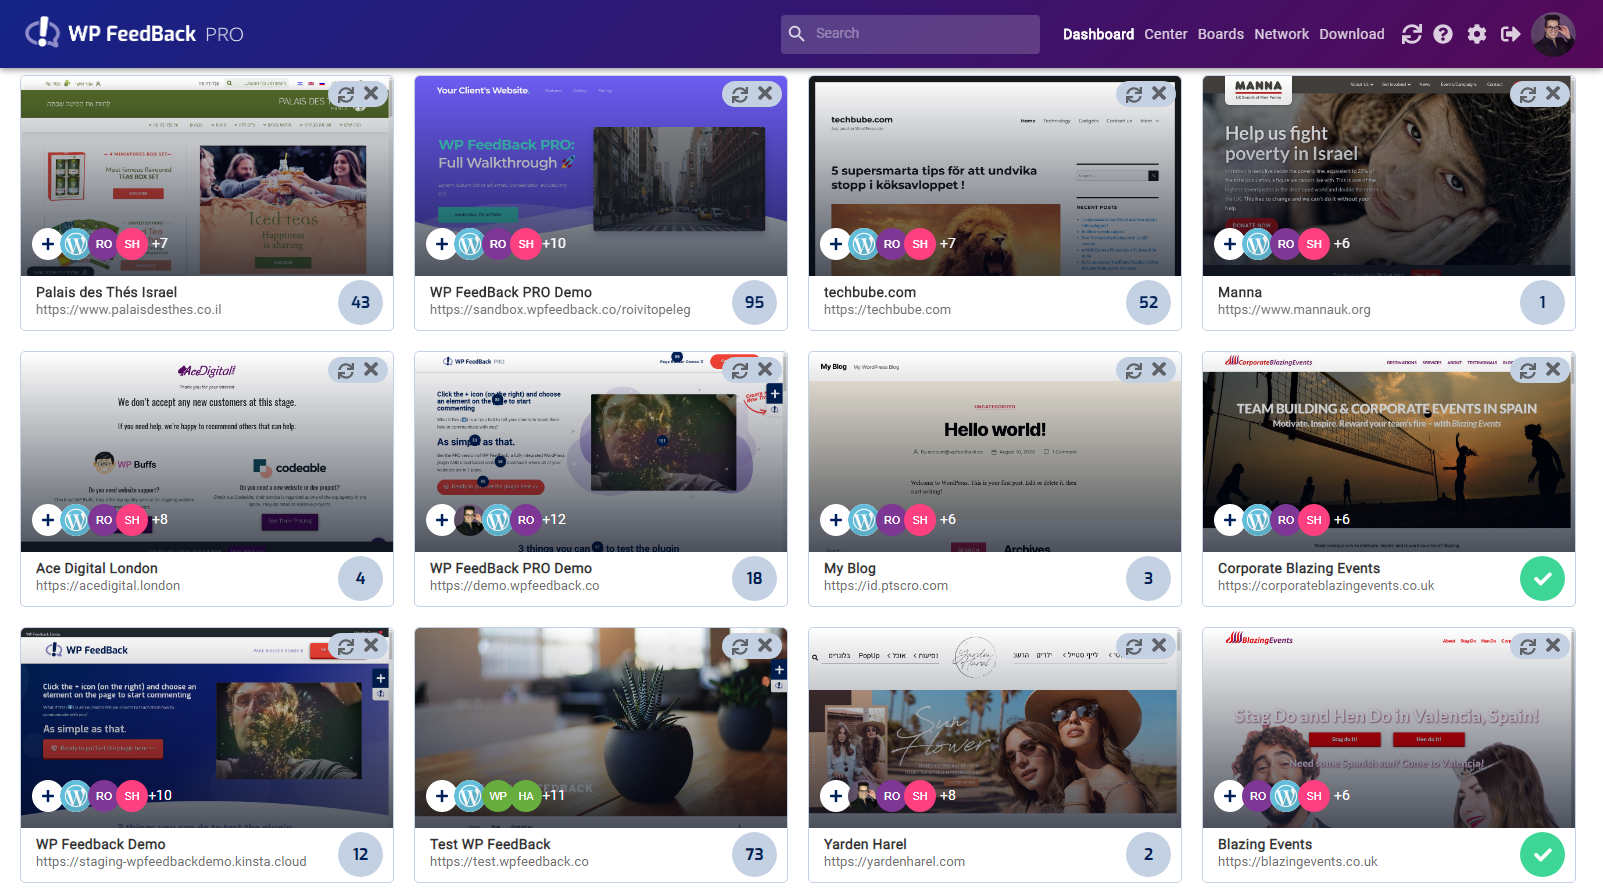The image size is (1603, 896).
Task: Add a user to the Manna site
Action: 1229,243
